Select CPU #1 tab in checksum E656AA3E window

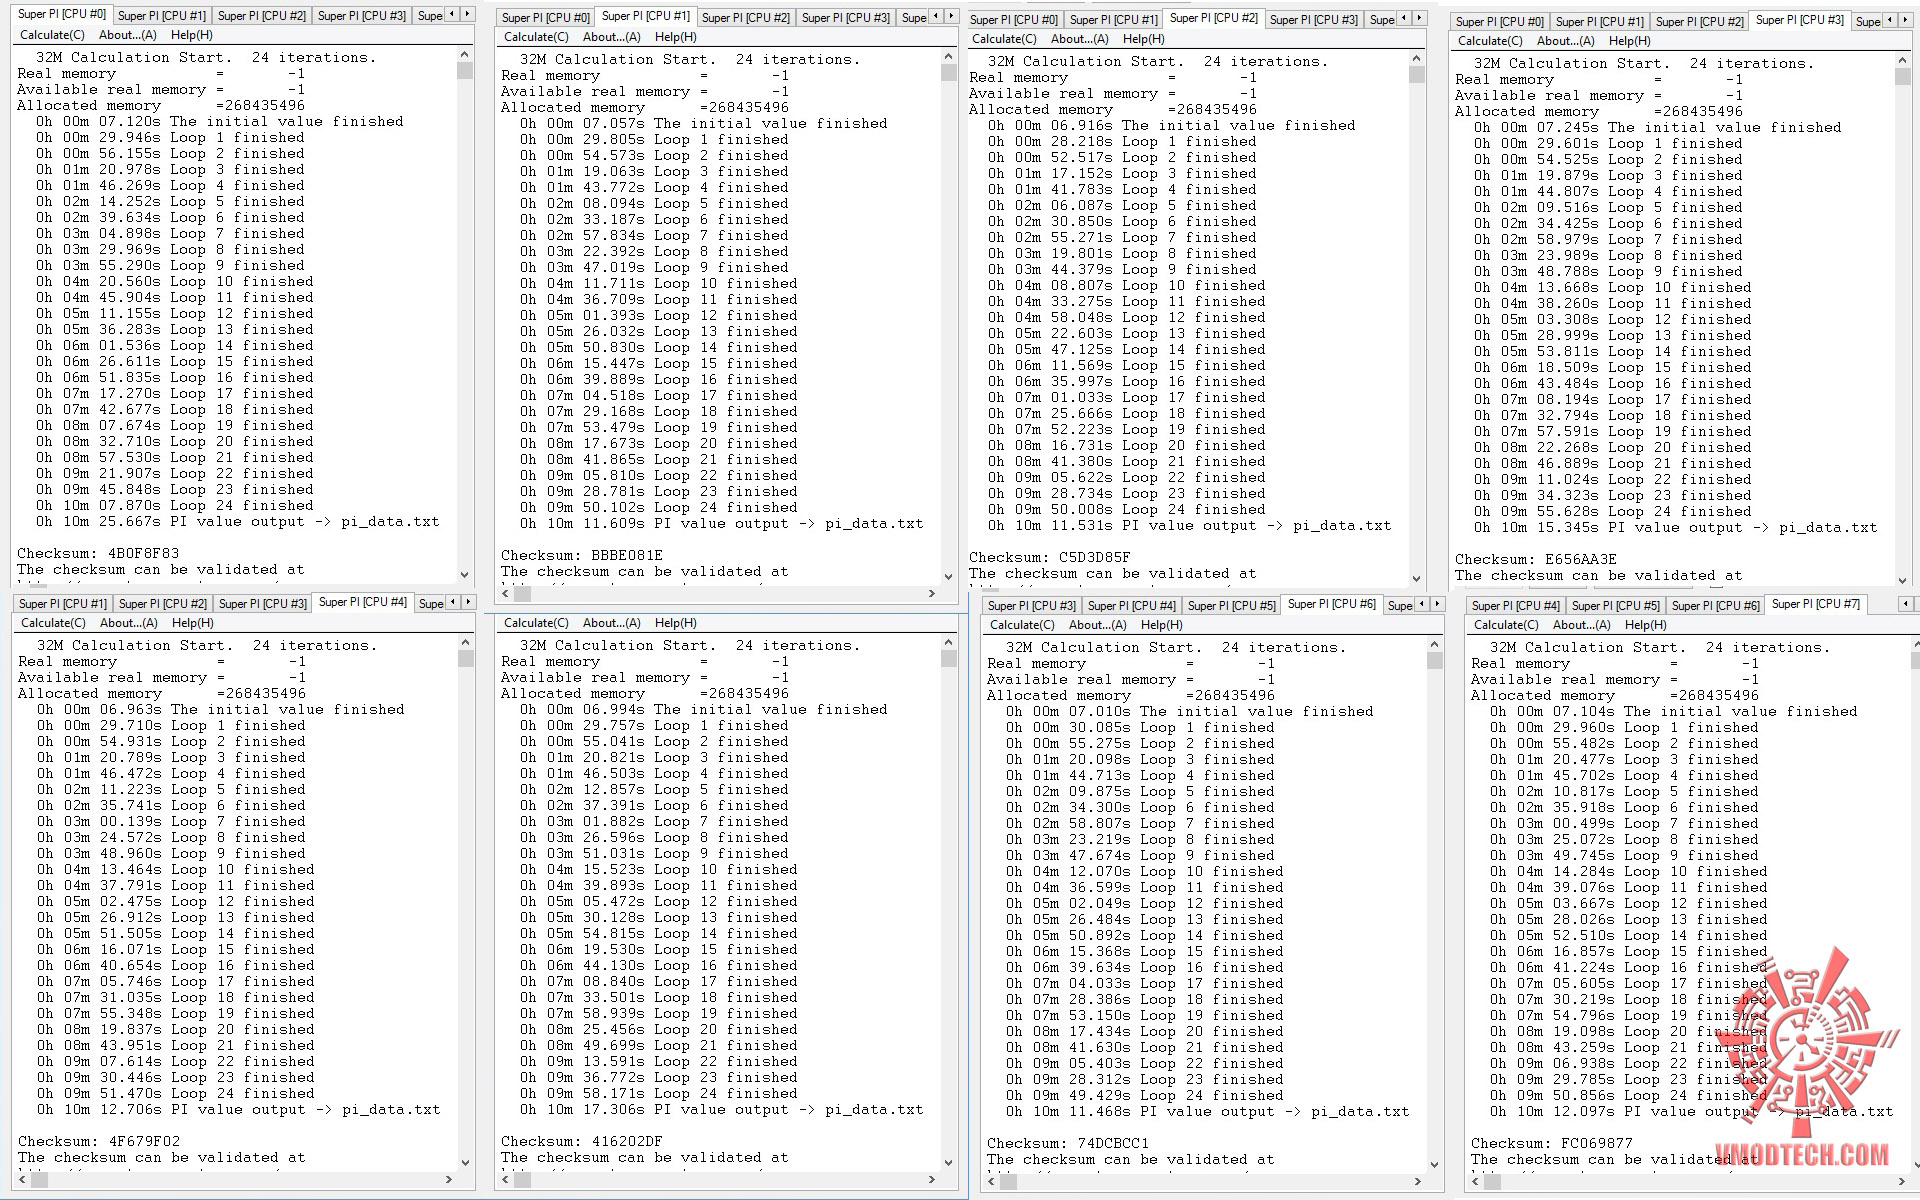coord(1599,22)
